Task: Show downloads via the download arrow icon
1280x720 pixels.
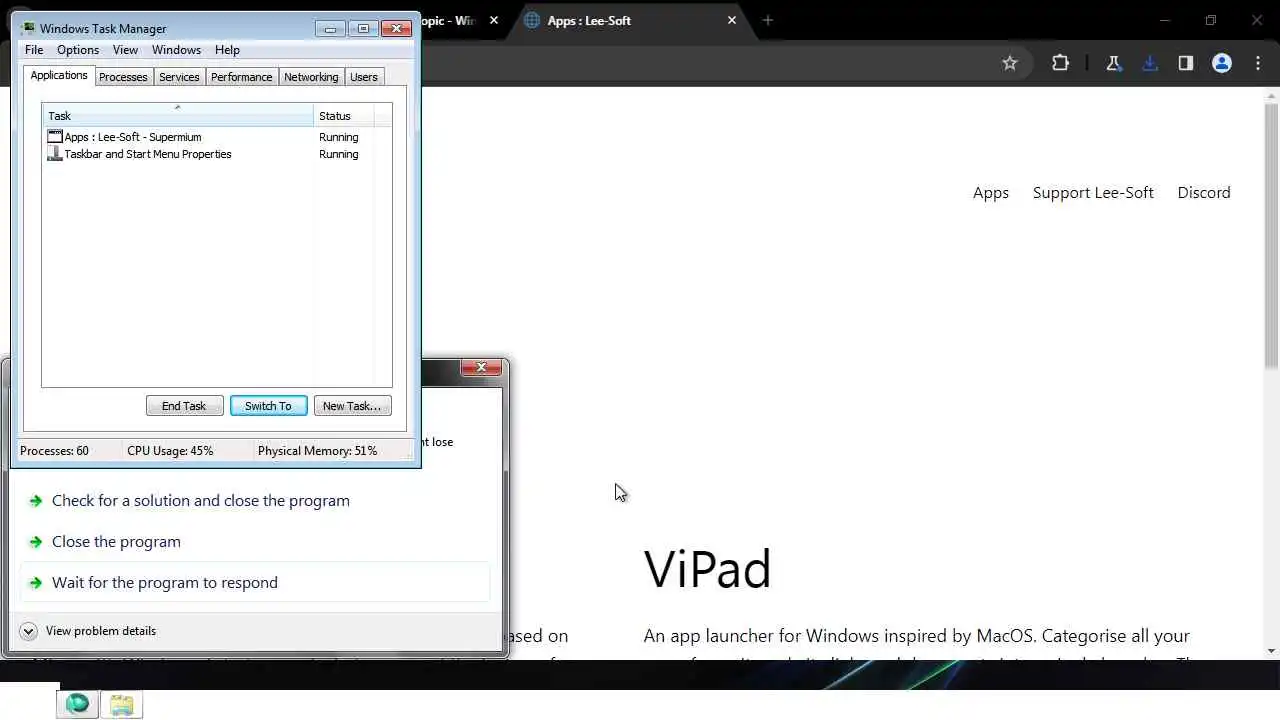Action: click(x=1150, y=63)
